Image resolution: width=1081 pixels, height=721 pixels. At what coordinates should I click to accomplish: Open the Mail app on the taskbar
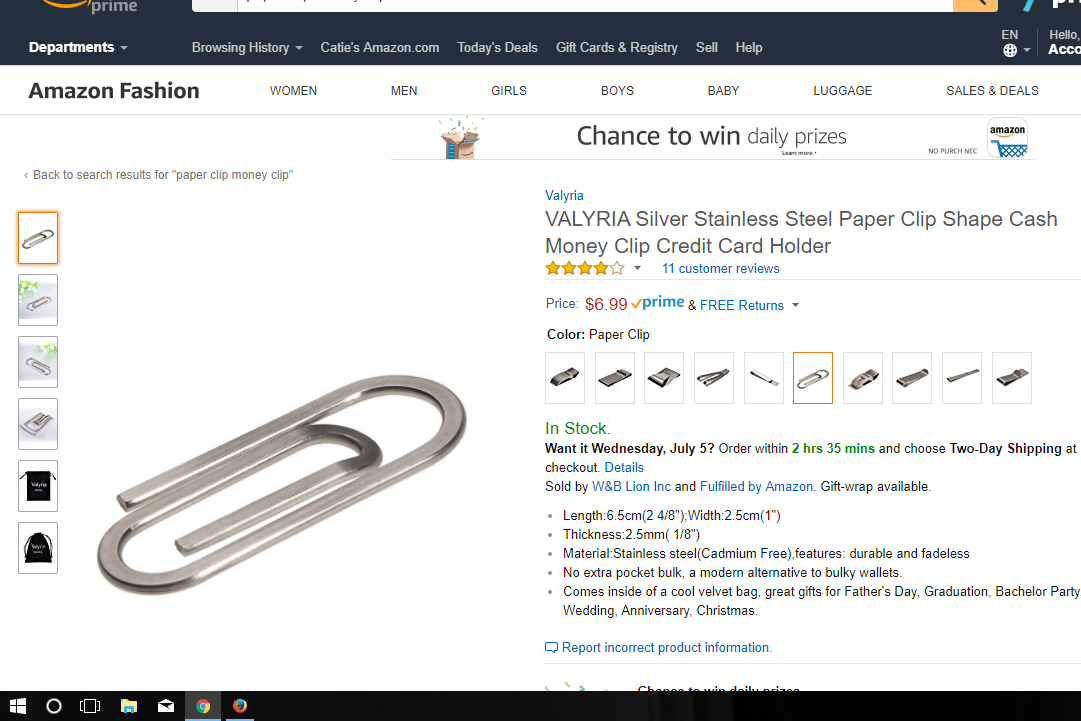pyautogui.click(x=166, y=706)
